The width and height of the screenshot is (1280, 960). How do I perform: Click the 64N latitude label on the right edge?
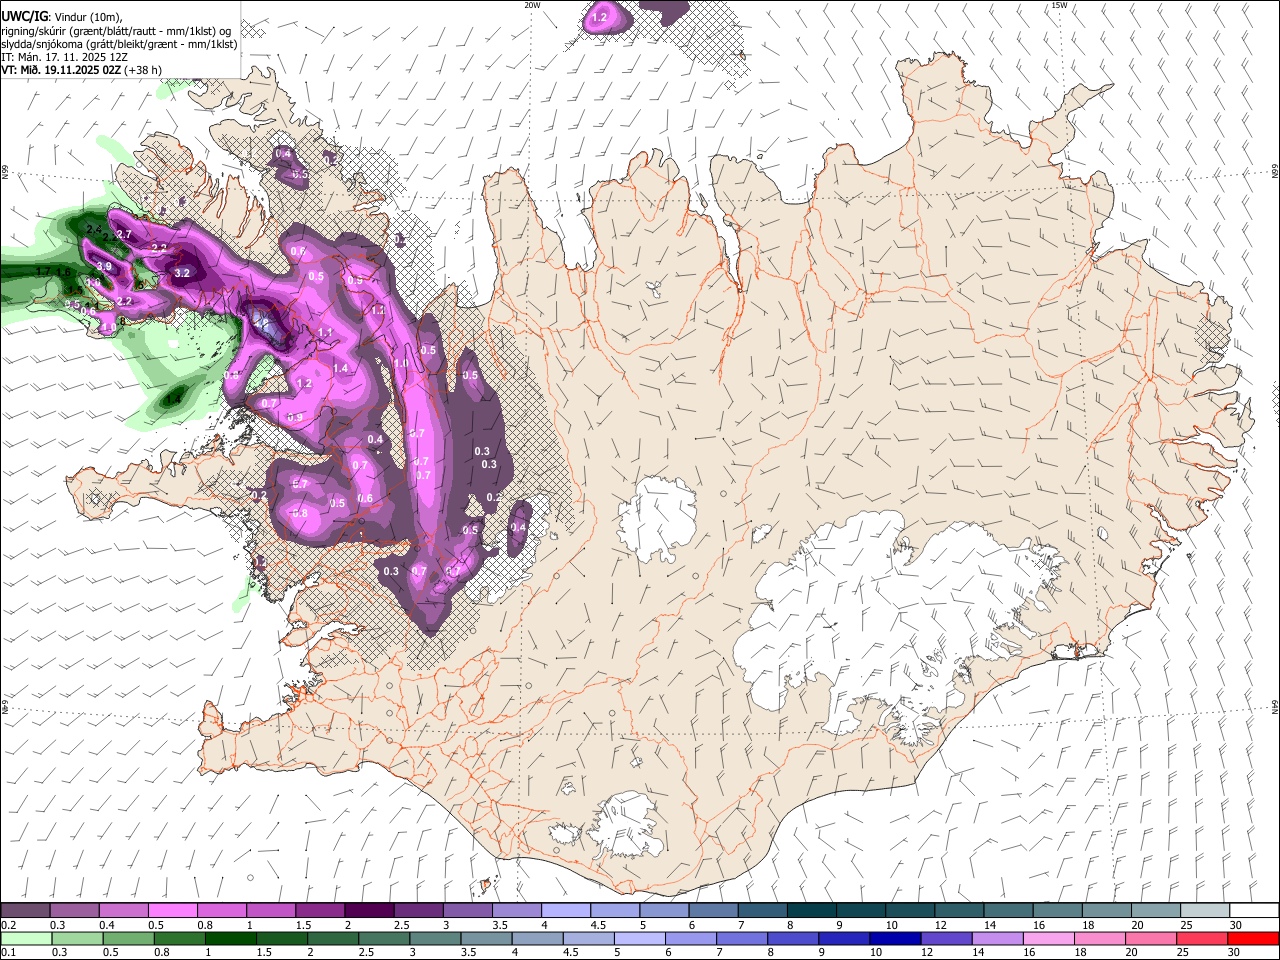1274,706
